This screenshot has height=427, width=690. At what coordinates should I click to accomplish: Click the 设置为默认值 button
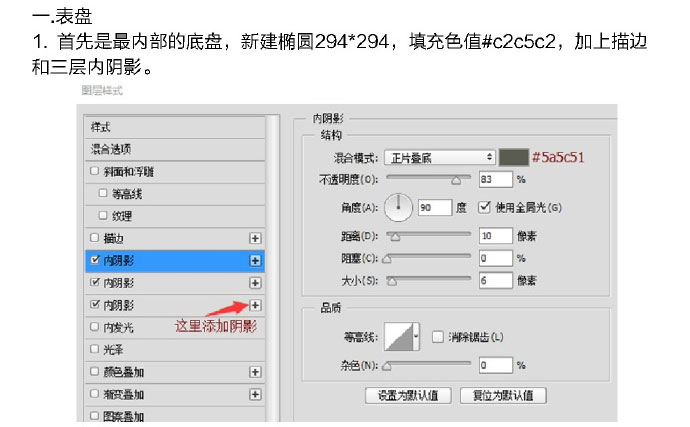tap(408, 395)
